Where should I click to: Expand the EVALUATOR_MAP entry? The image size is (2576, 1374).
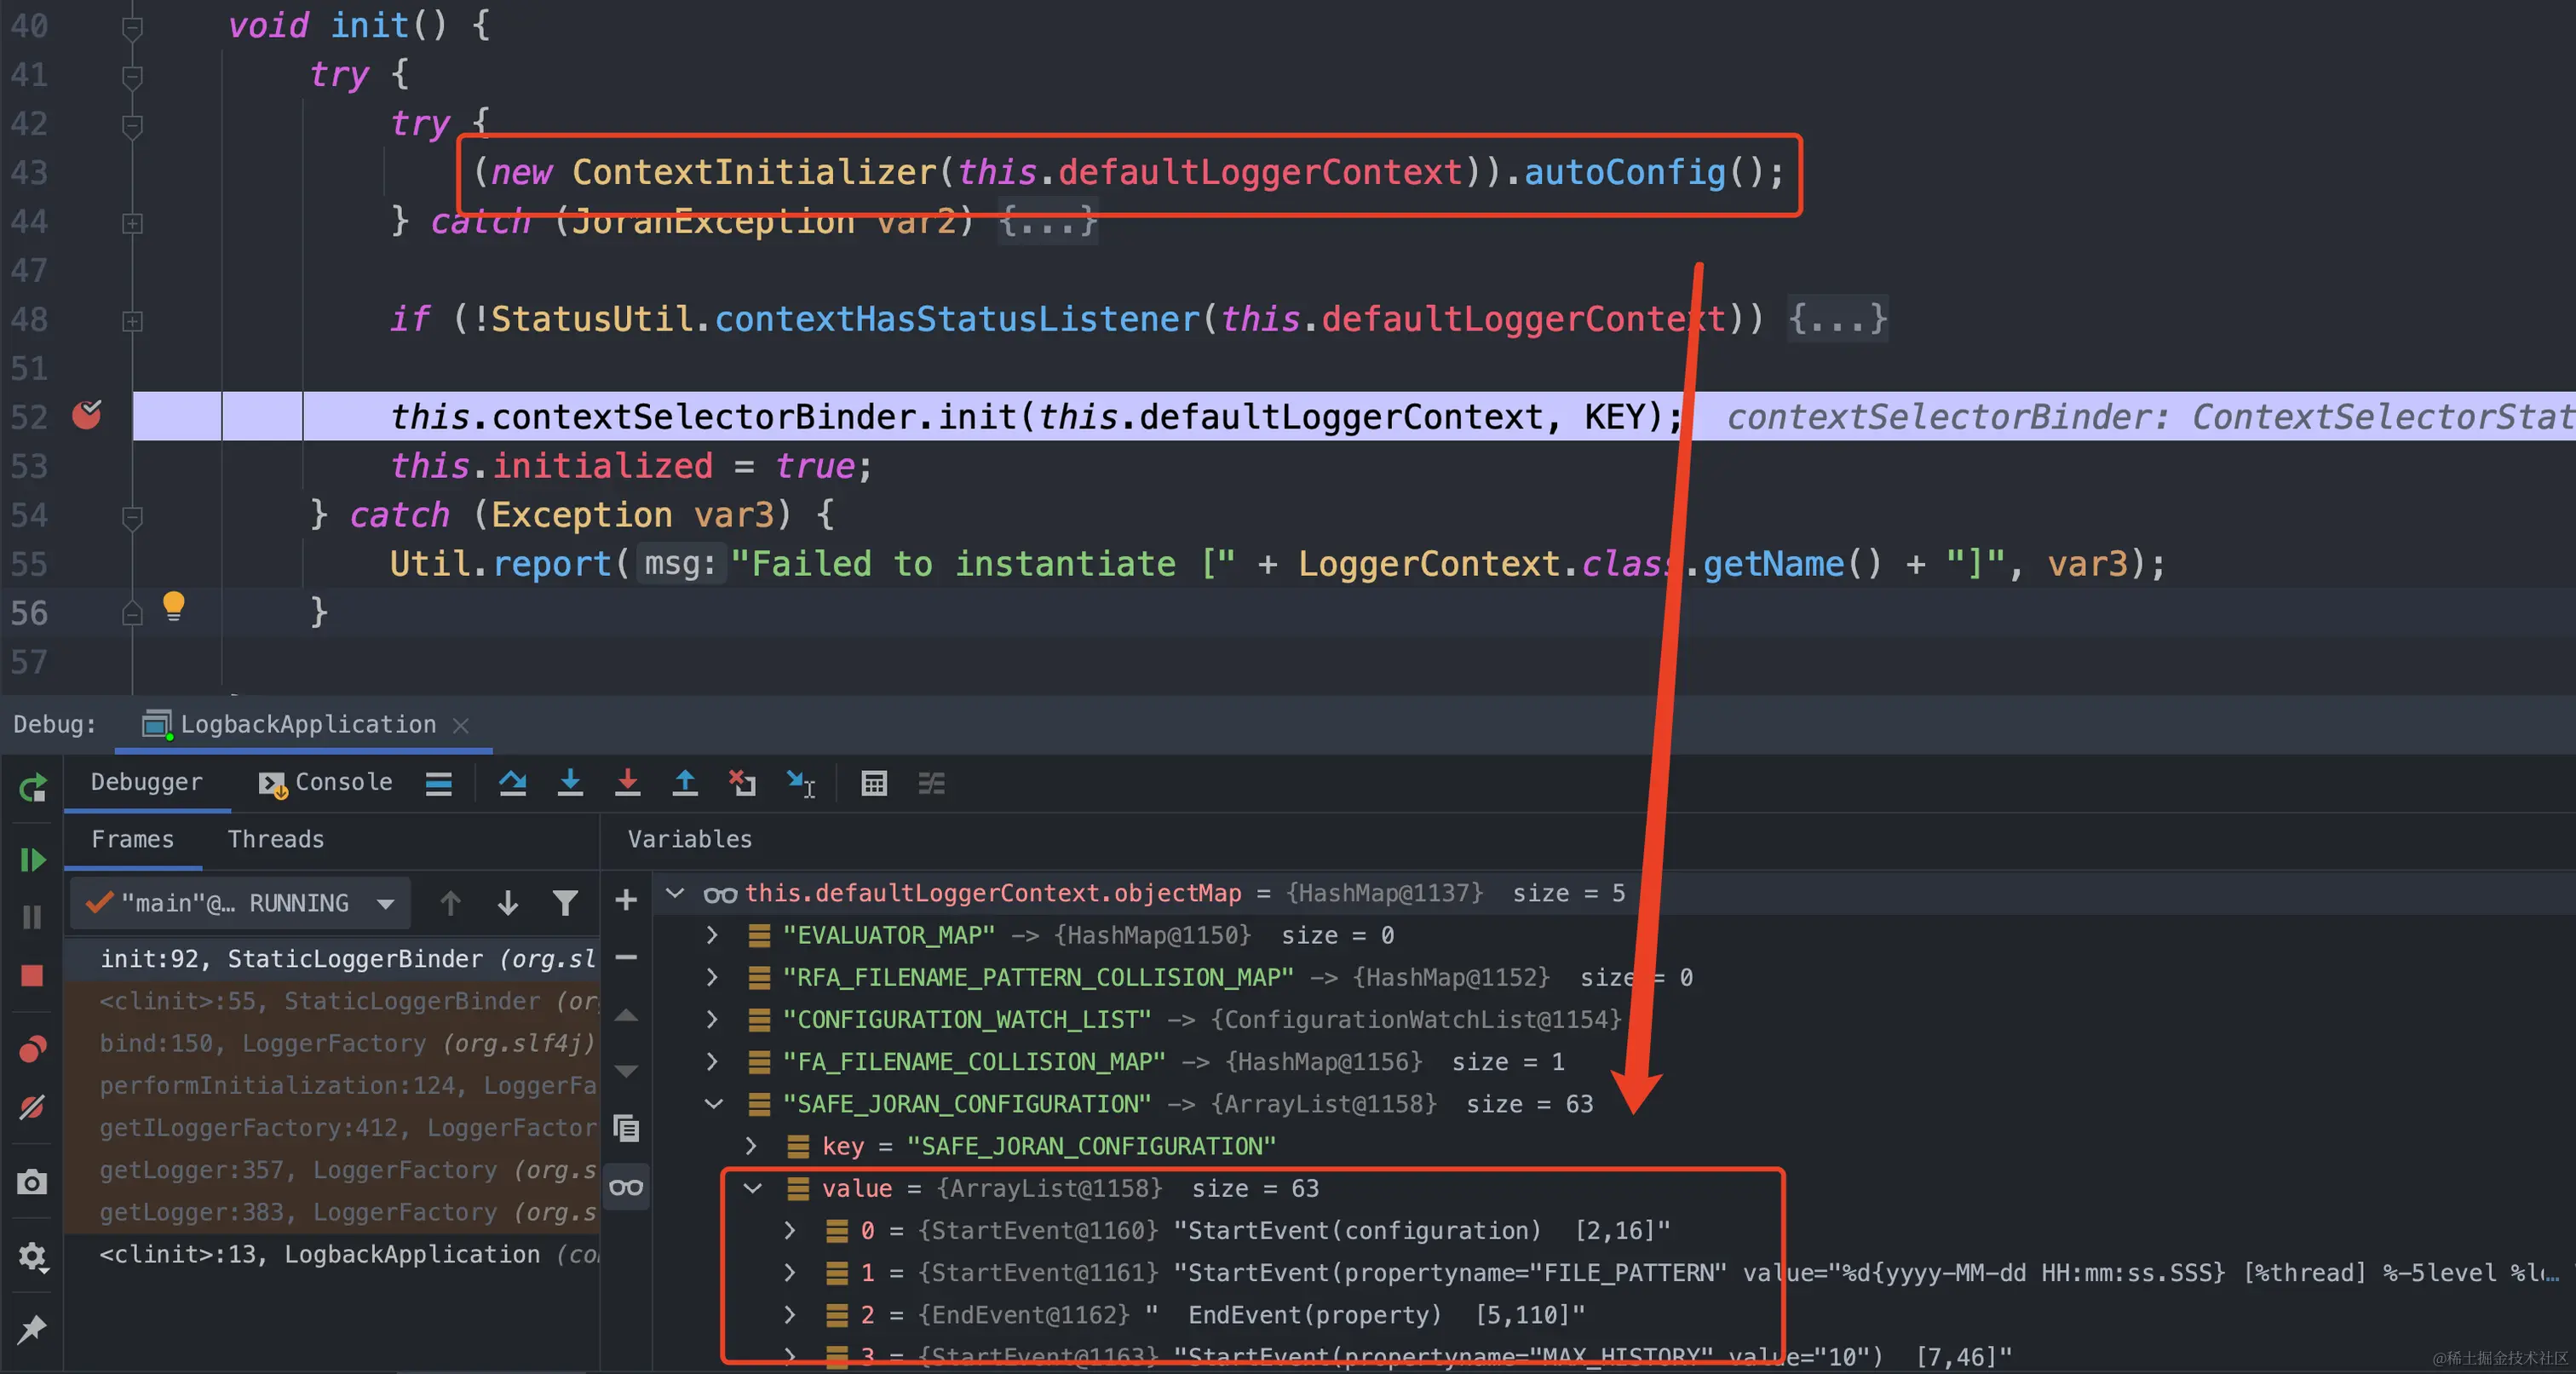pyautogui.click(x=712, y=935)
